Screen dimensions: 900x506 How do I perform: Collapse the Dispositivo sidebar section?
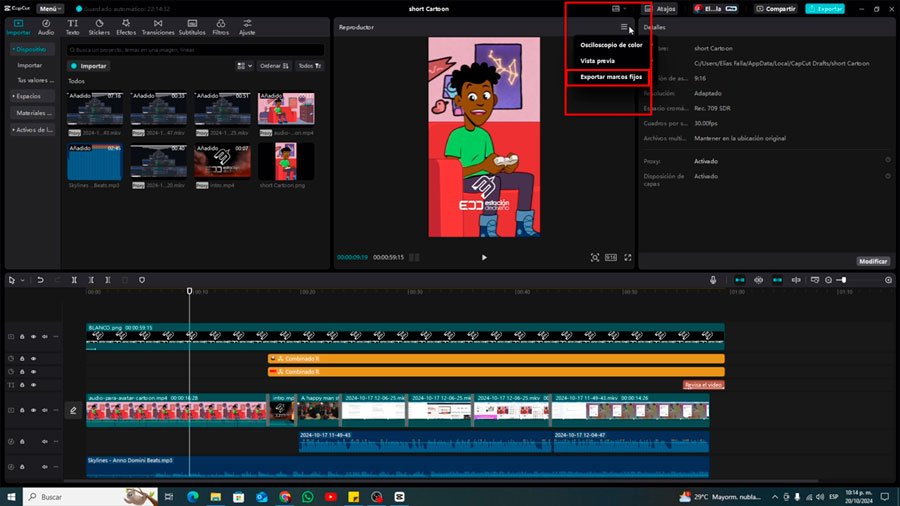pos(32,49)
